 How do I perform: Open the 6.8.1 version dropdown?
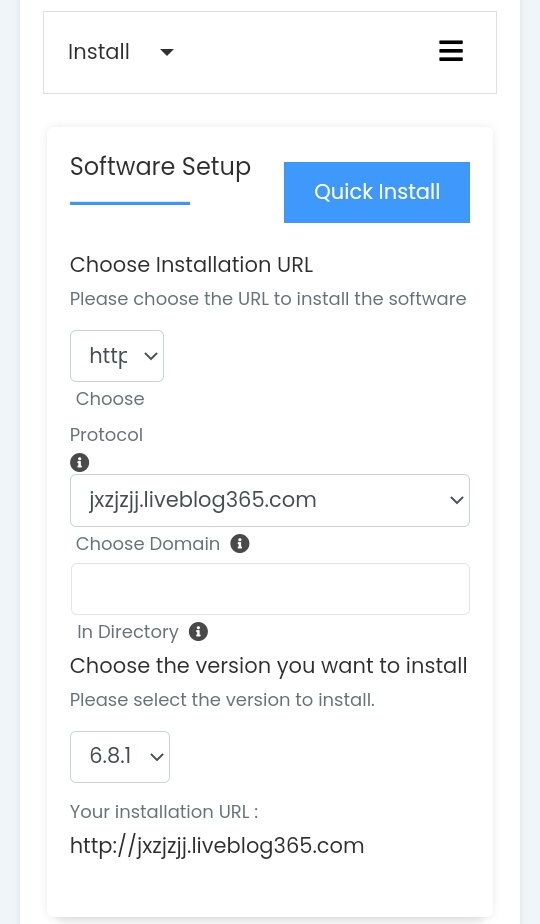pos(120,757)
